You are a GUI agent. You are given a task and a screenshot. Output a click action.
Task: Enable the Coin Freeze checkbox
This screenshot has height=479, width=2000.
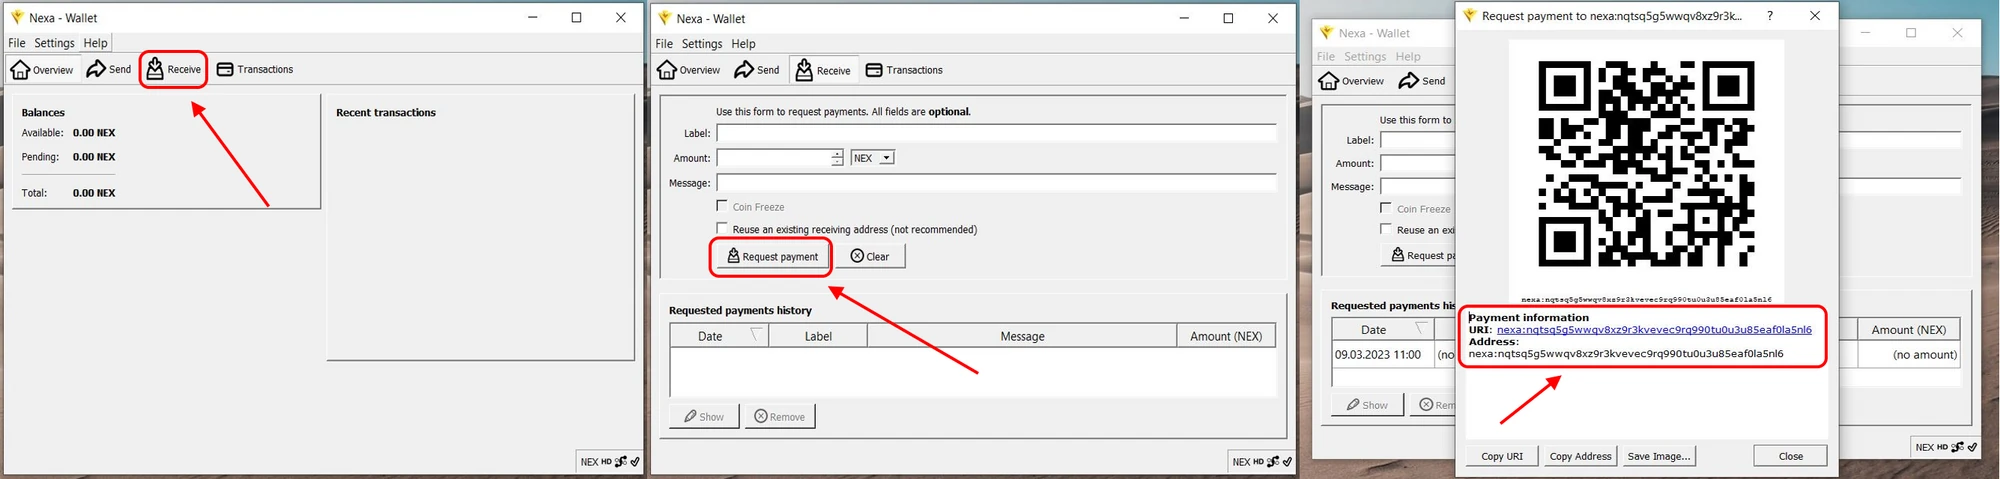point(722,206)
